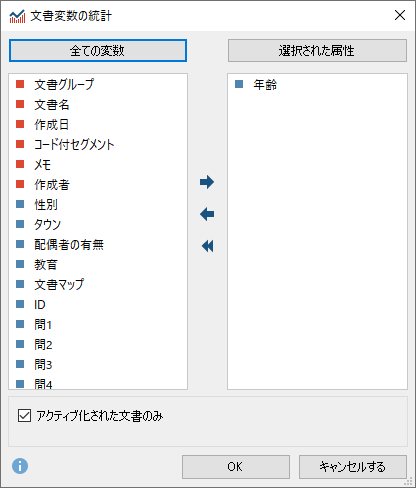This screenshot has height=488, width=416.
Task: Click the right arrow to add variable
Action: (x=207, y=182)
